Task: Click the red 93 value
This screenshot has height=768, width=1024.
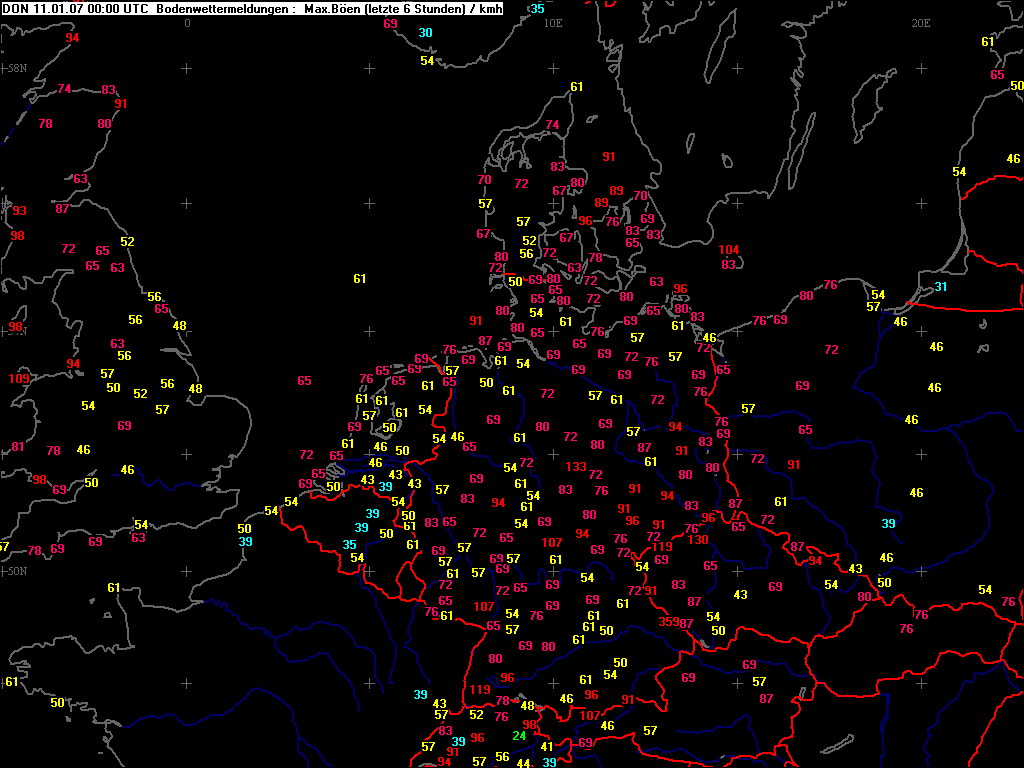Action: click(x=20, y=211)
